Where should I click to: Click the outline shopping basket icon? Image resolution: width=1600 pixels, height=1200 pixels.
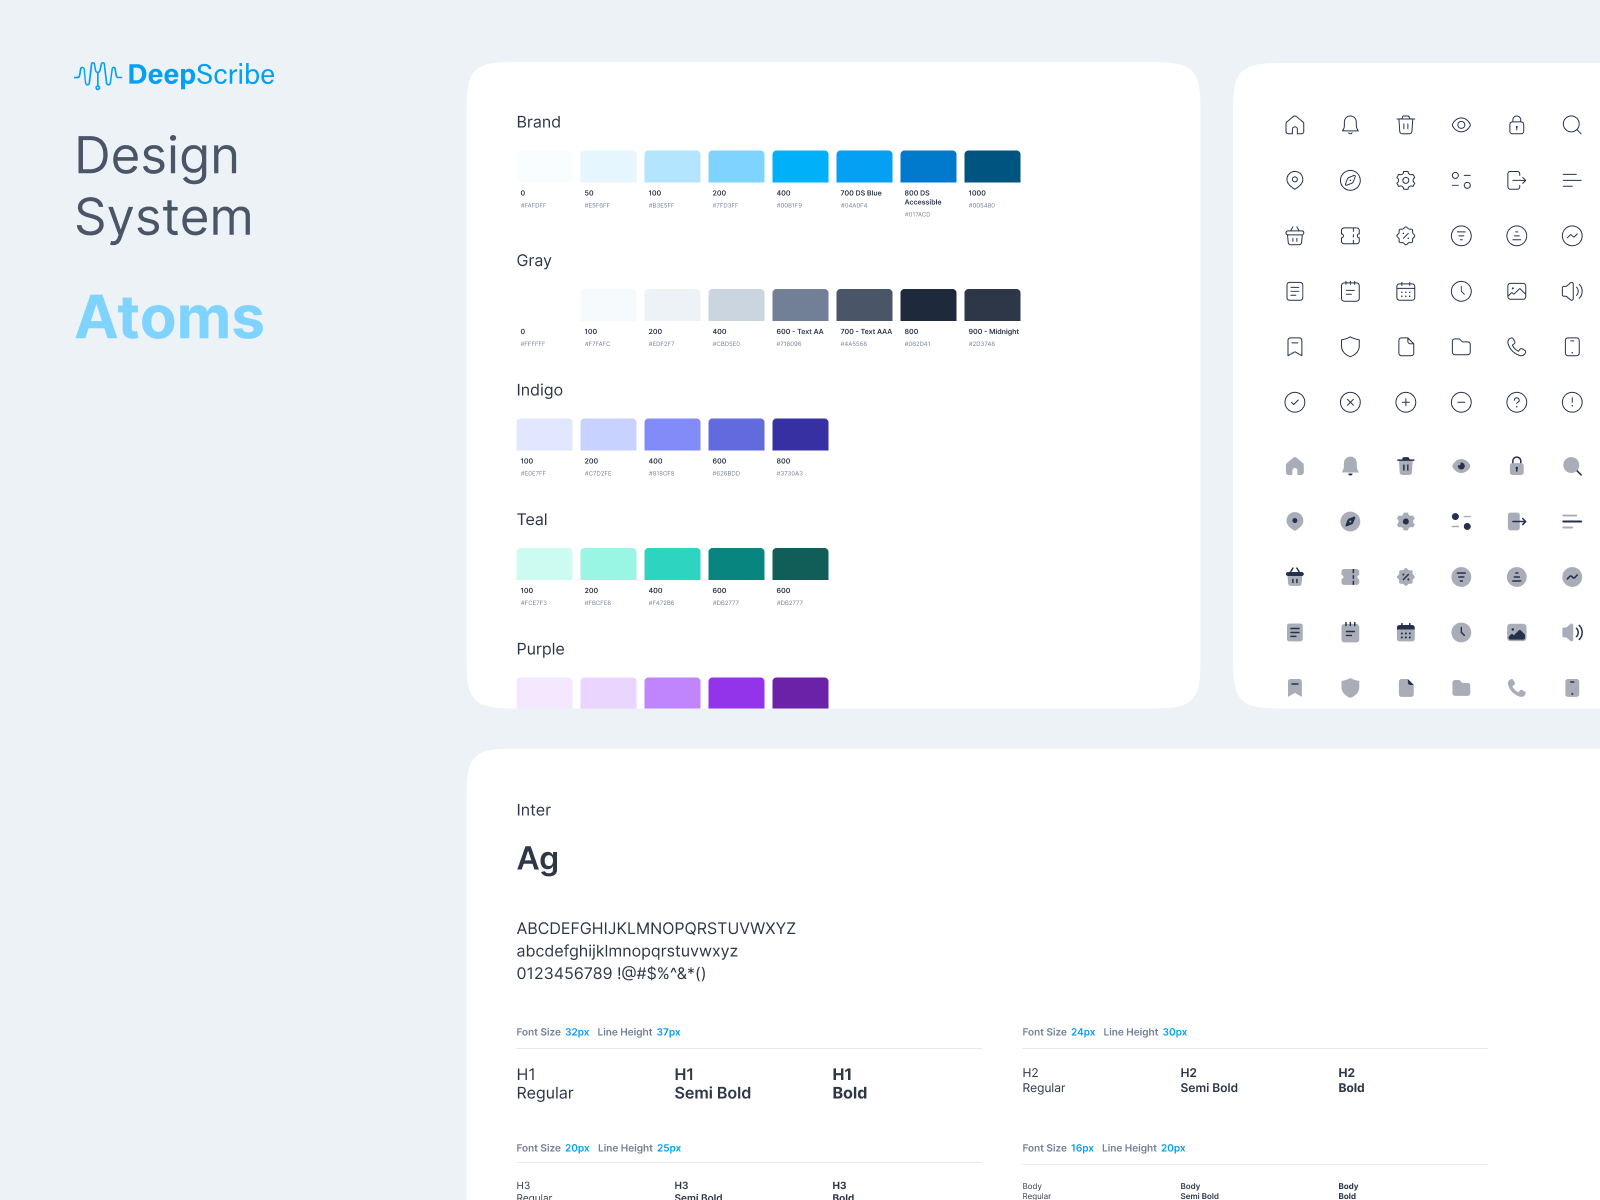click(1295, 236)
